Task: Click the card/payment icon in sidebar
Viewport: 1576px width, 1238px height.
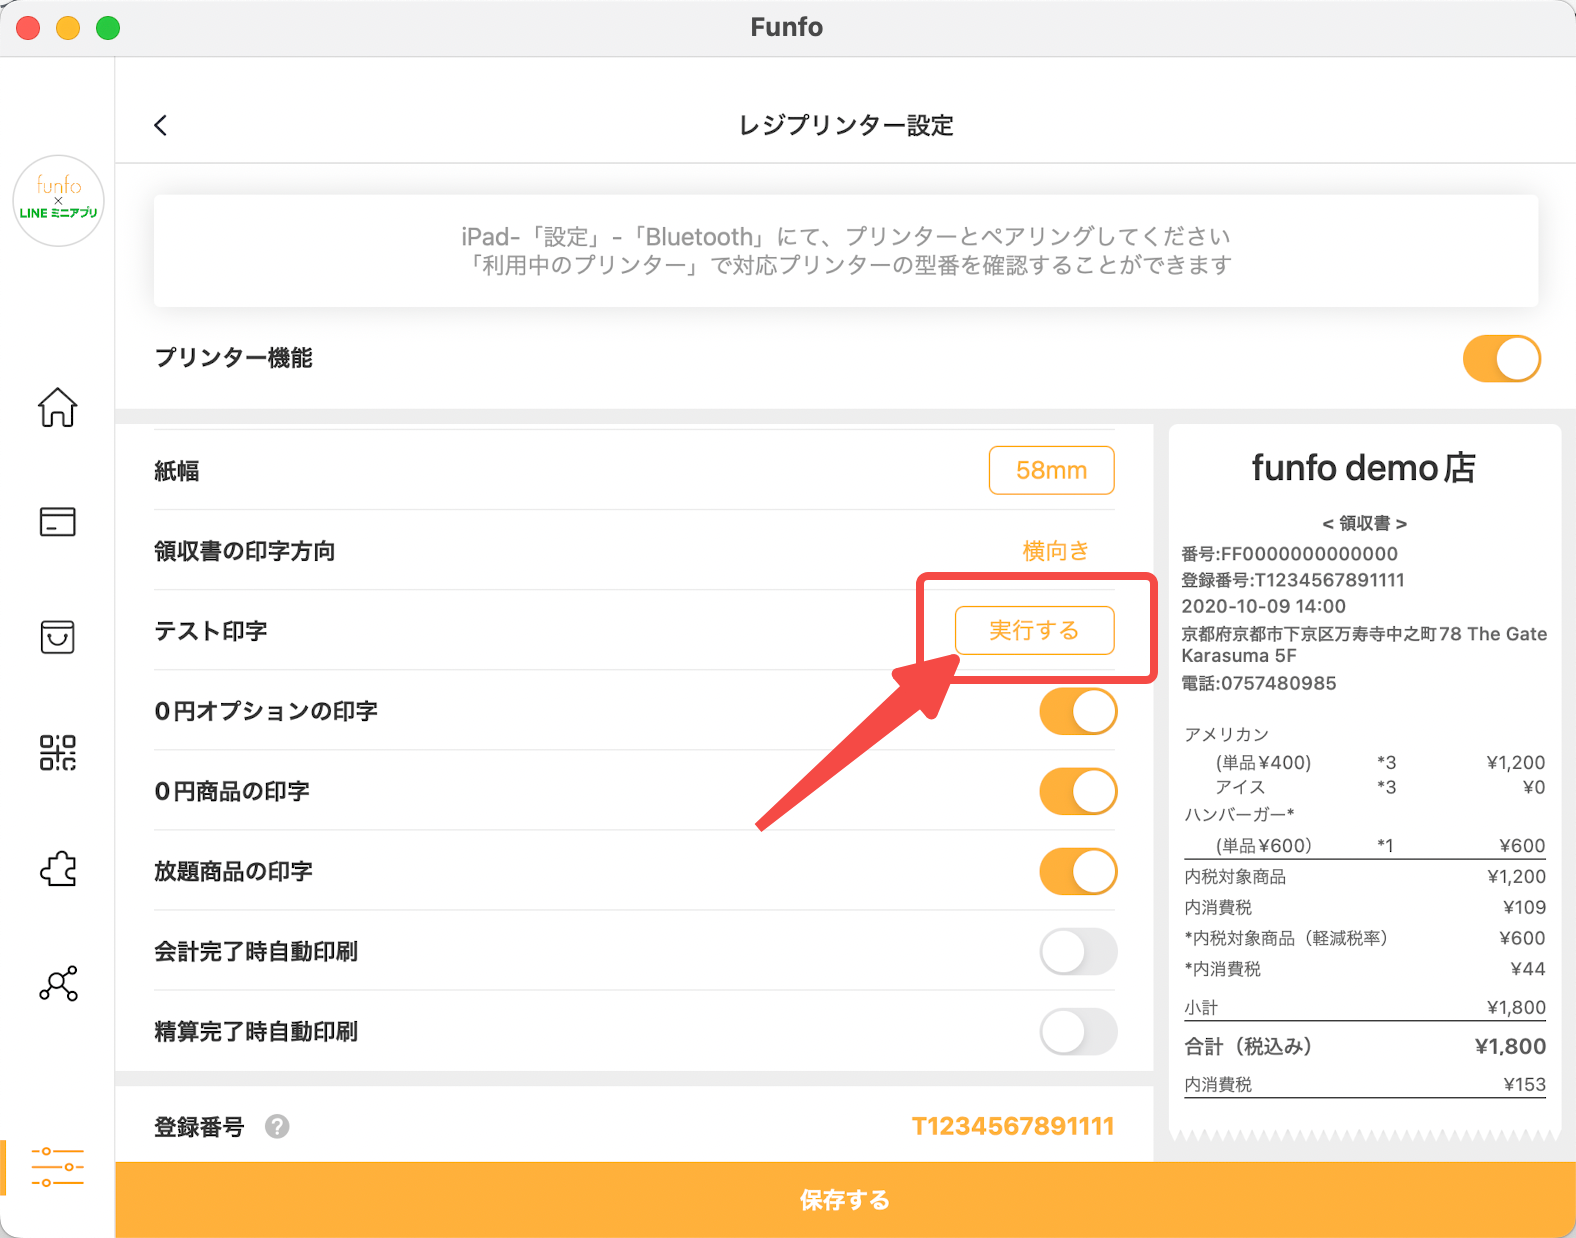Action: (x=57, y=521)
